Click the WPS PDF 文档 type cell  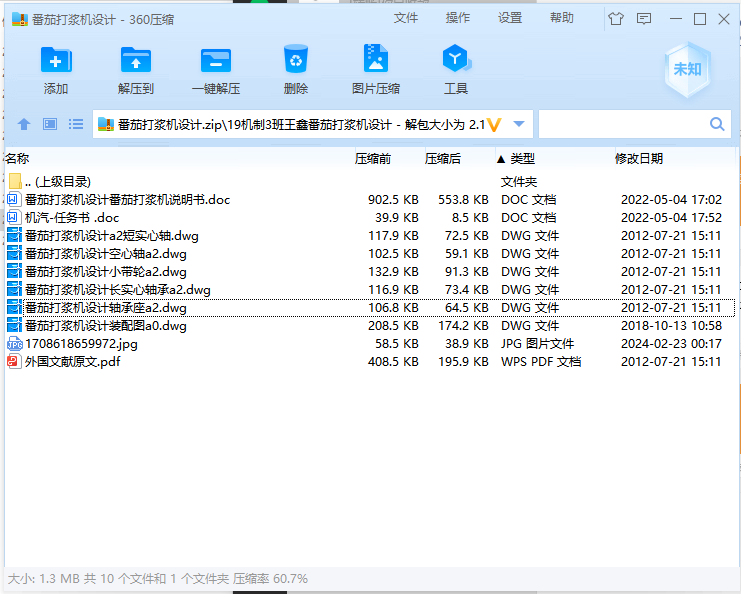[x=541, y=362]
